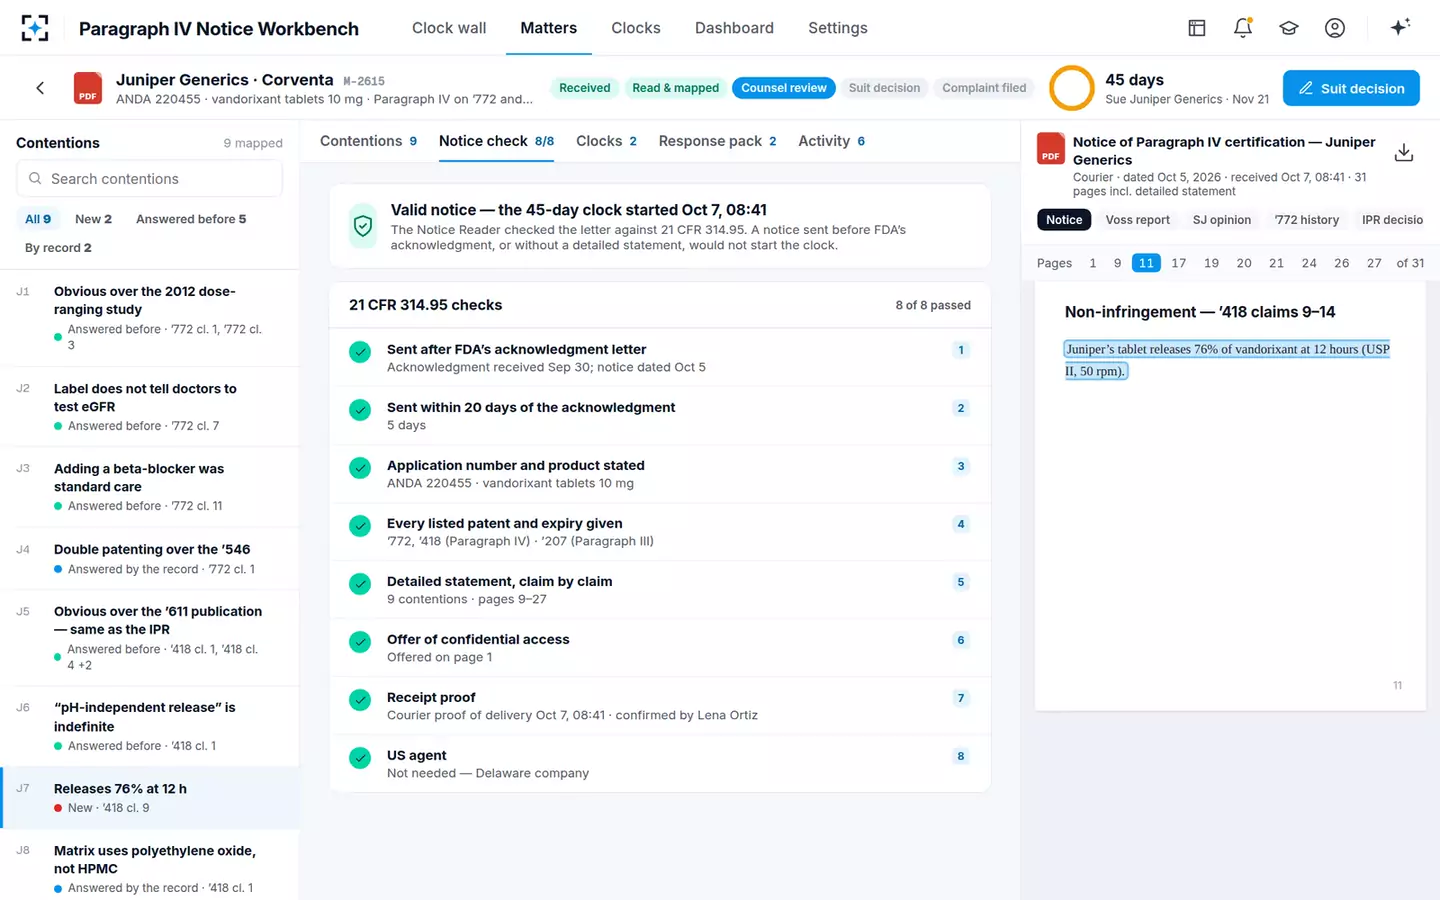Click check icon for Offer of confidential access
The image size is (1440, 900).
(360, 642)
